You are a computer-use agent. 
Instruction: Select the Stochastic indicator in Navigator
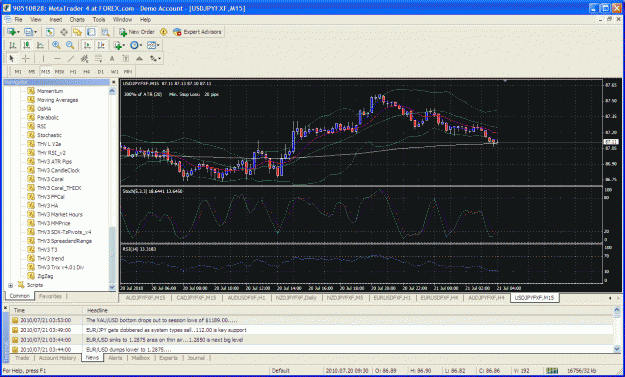point(49,135)
